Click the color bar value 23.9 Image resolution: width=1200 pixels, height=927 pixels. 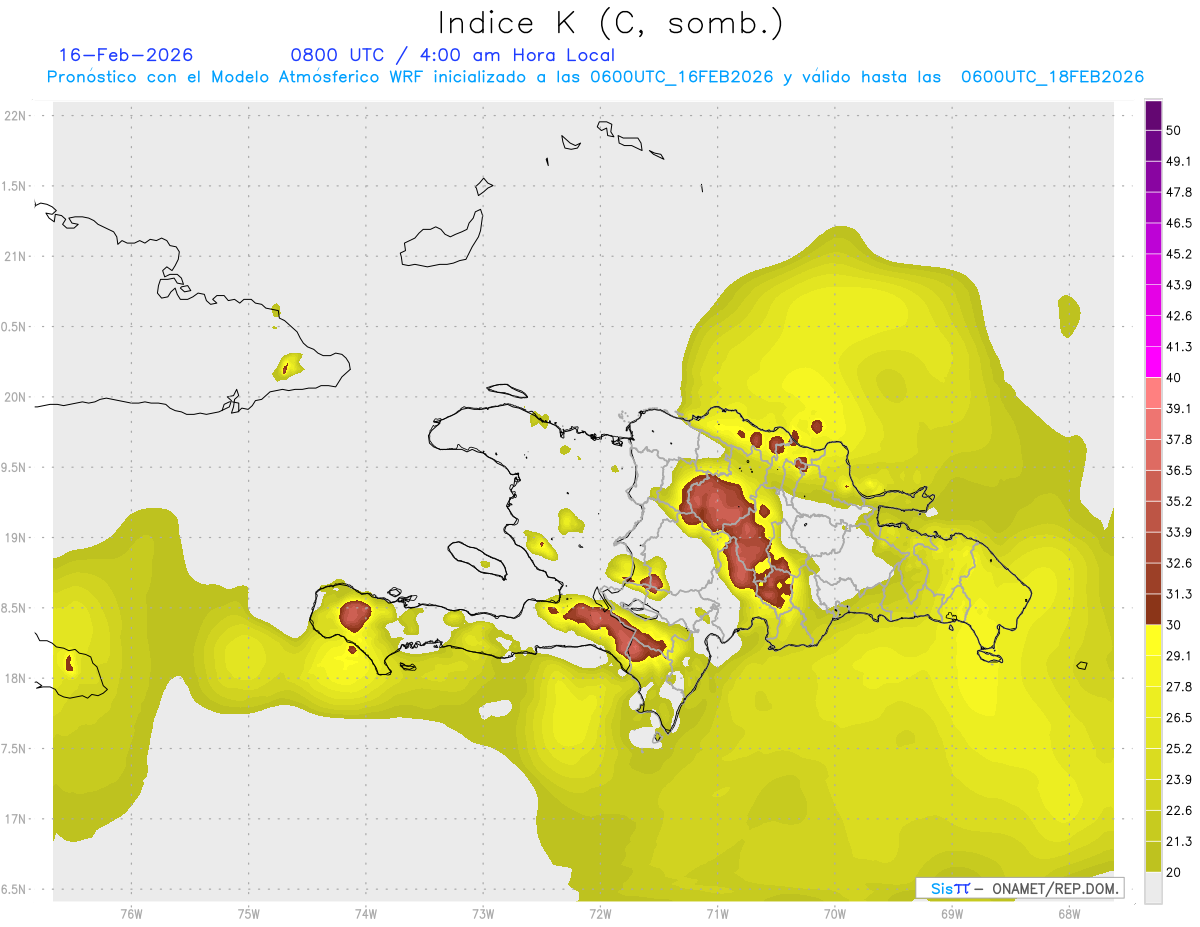pos(1179,780)
